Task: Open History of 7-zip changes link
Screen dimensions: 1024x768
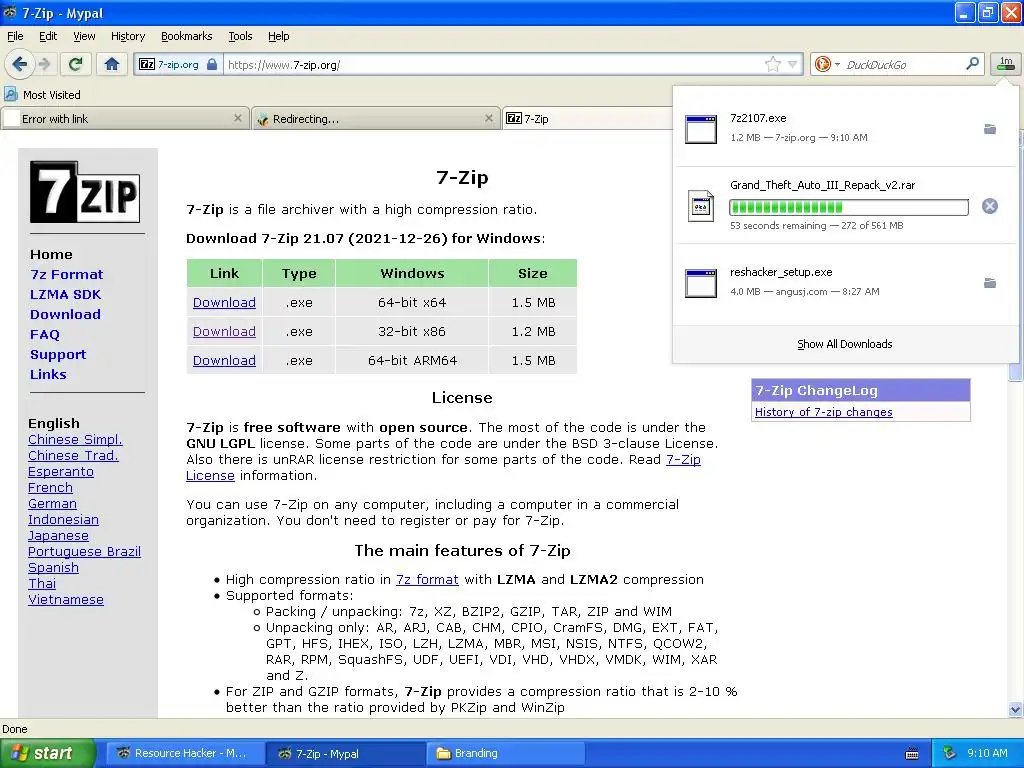Action: tap(824, 412)
